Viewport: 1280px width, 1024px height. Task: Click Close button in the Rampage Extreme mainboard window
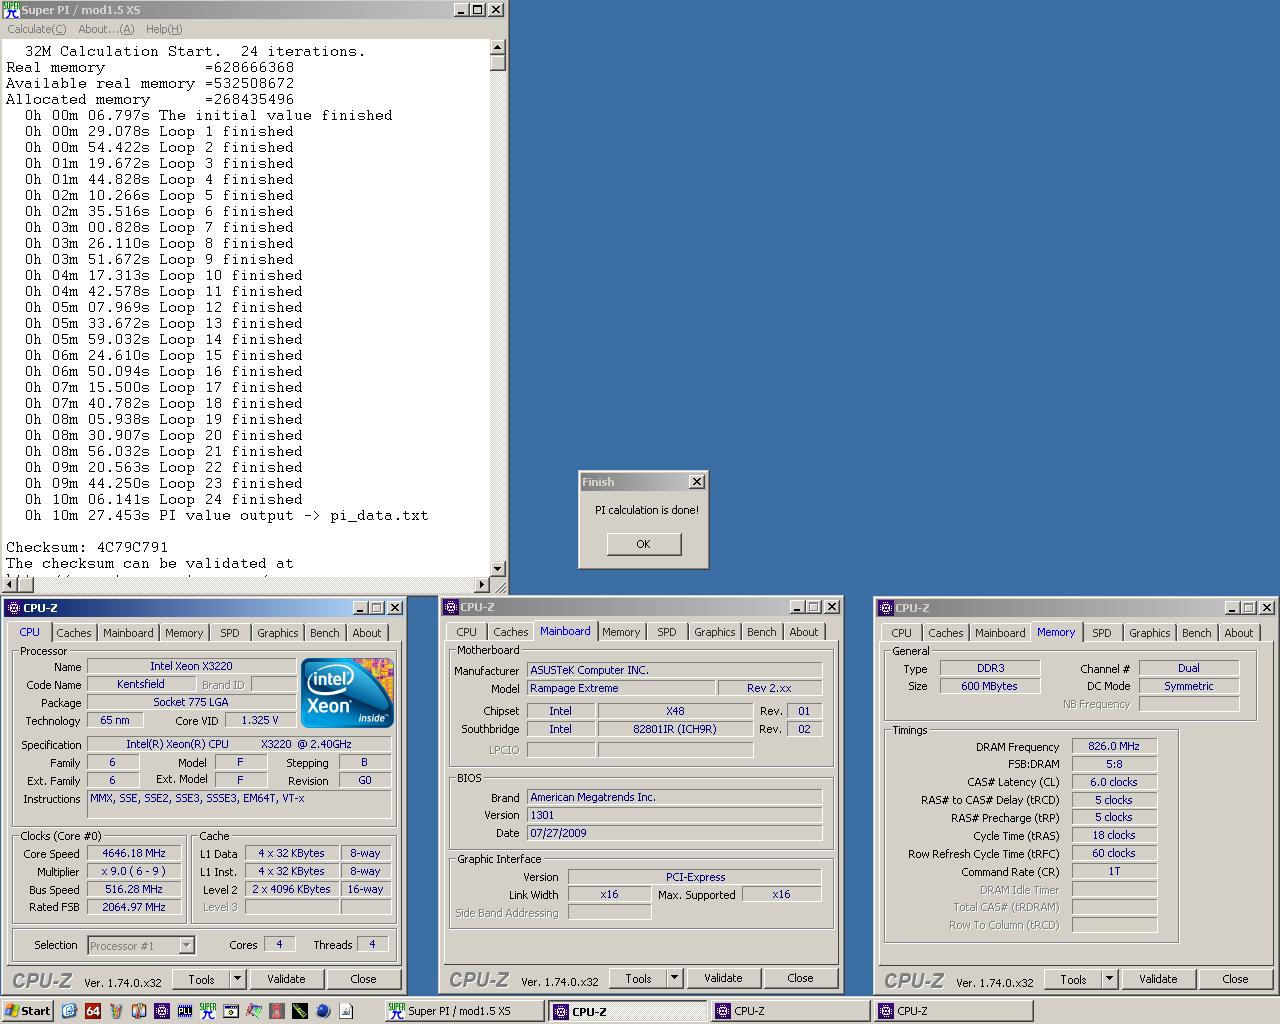point(800,978)
